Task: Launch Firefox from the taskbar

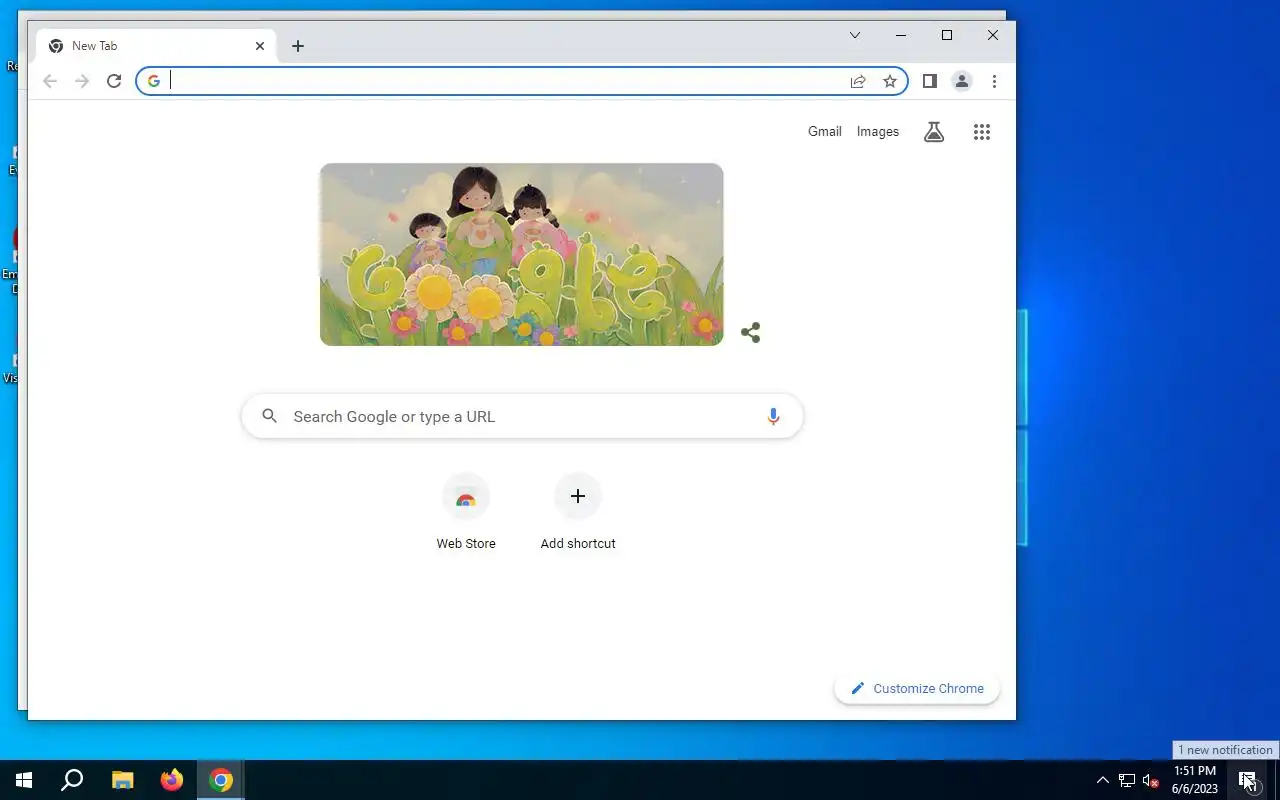Action: coord(172,780)
